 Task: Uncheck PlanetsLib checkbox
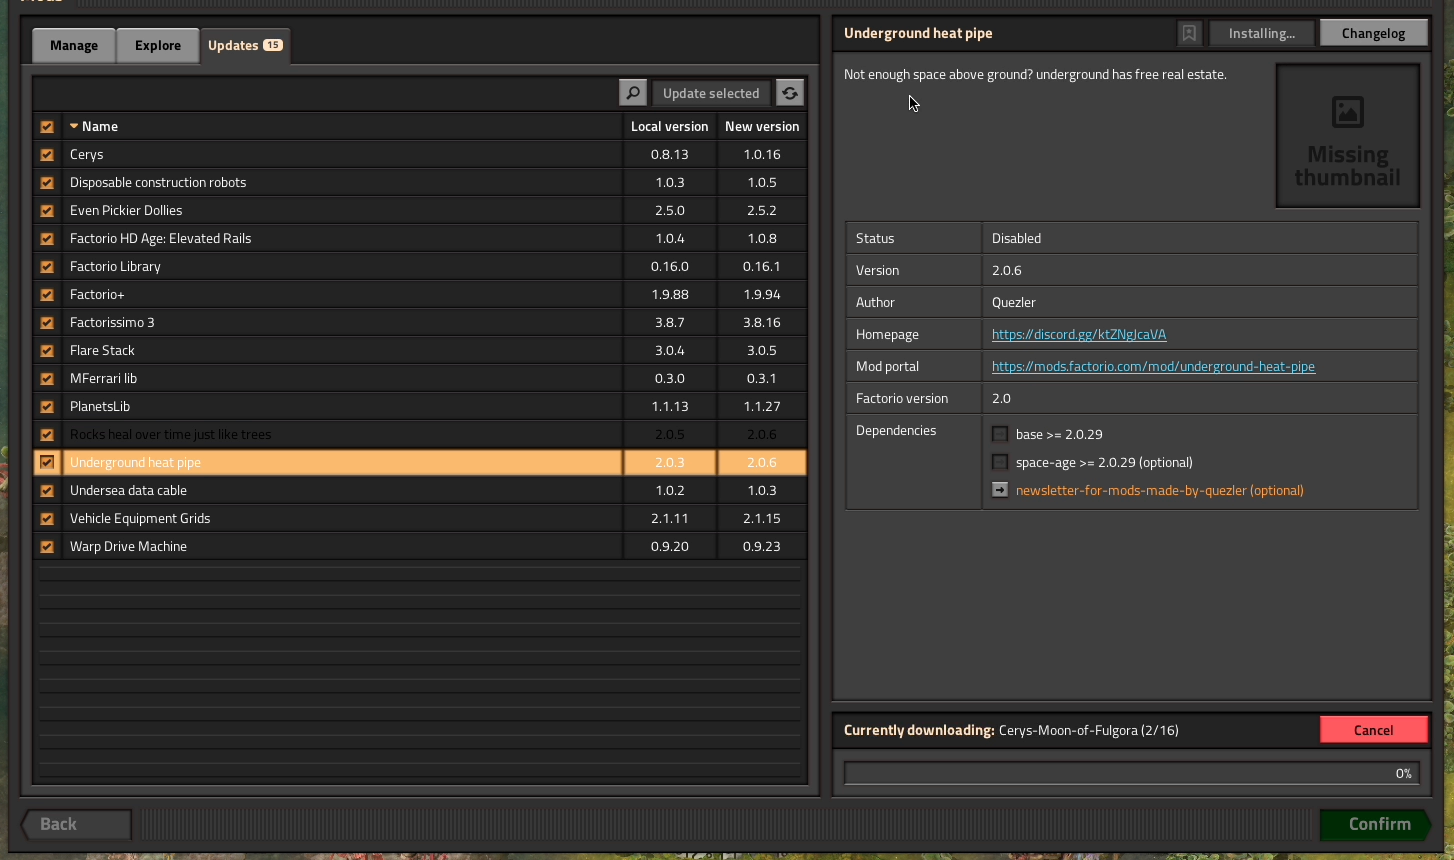click(47, 407)
